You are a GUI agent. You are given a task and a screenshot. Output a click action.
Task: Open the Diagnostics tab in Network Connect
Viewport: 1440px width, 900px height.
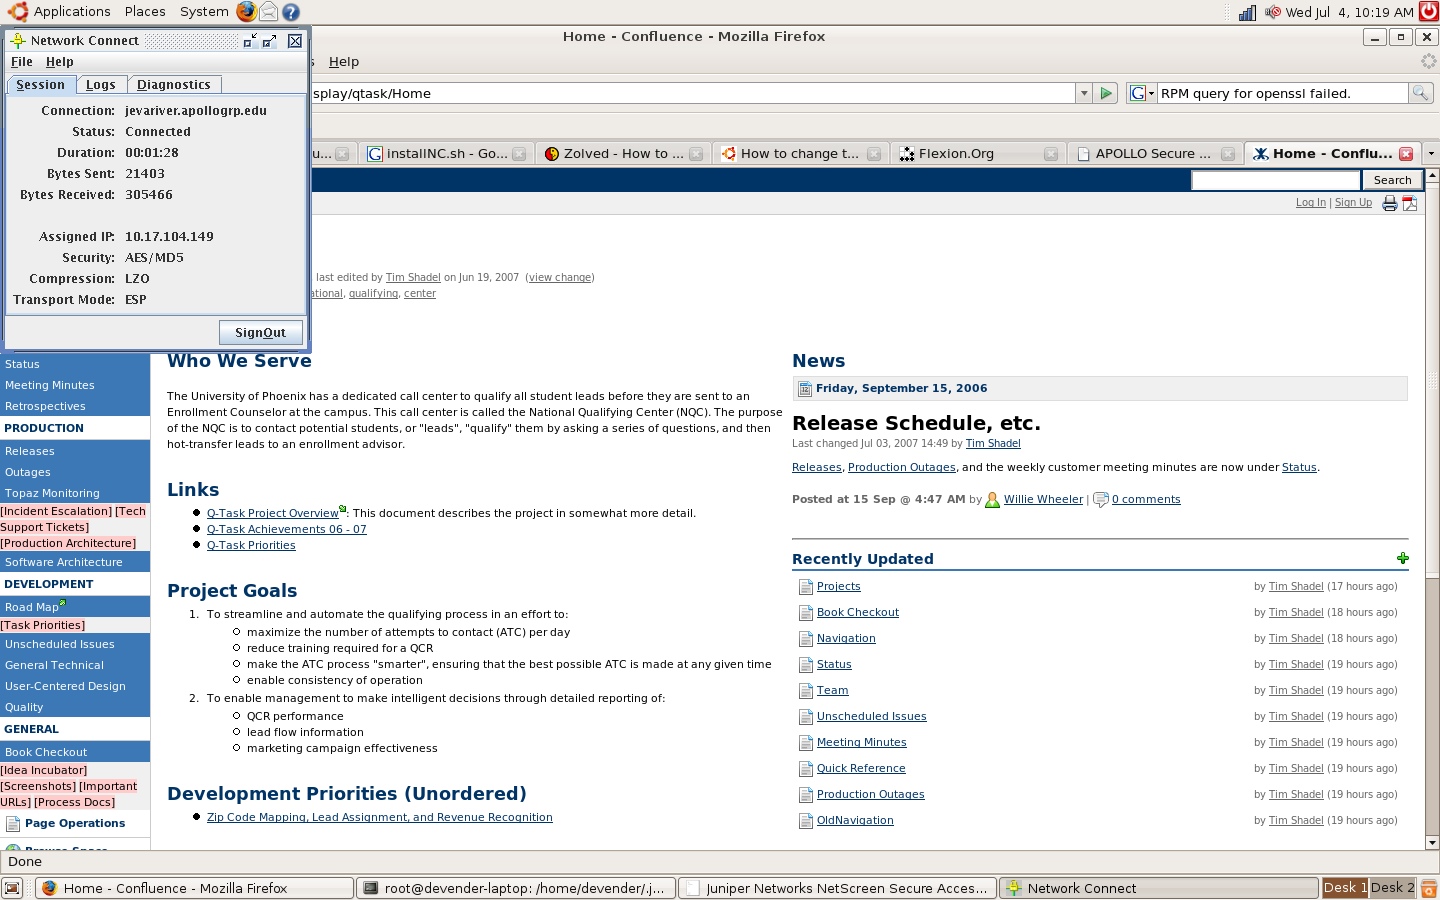pos(174,85)
